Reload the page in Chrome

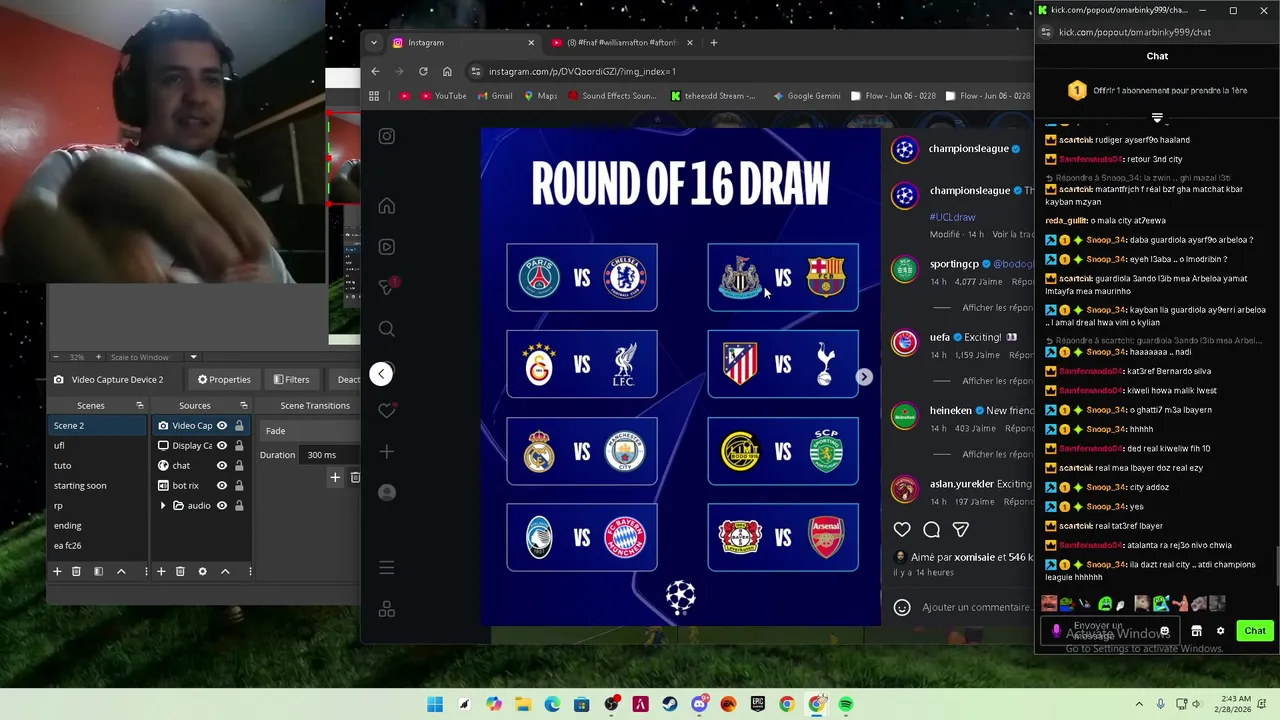click(x=423, y=71)
